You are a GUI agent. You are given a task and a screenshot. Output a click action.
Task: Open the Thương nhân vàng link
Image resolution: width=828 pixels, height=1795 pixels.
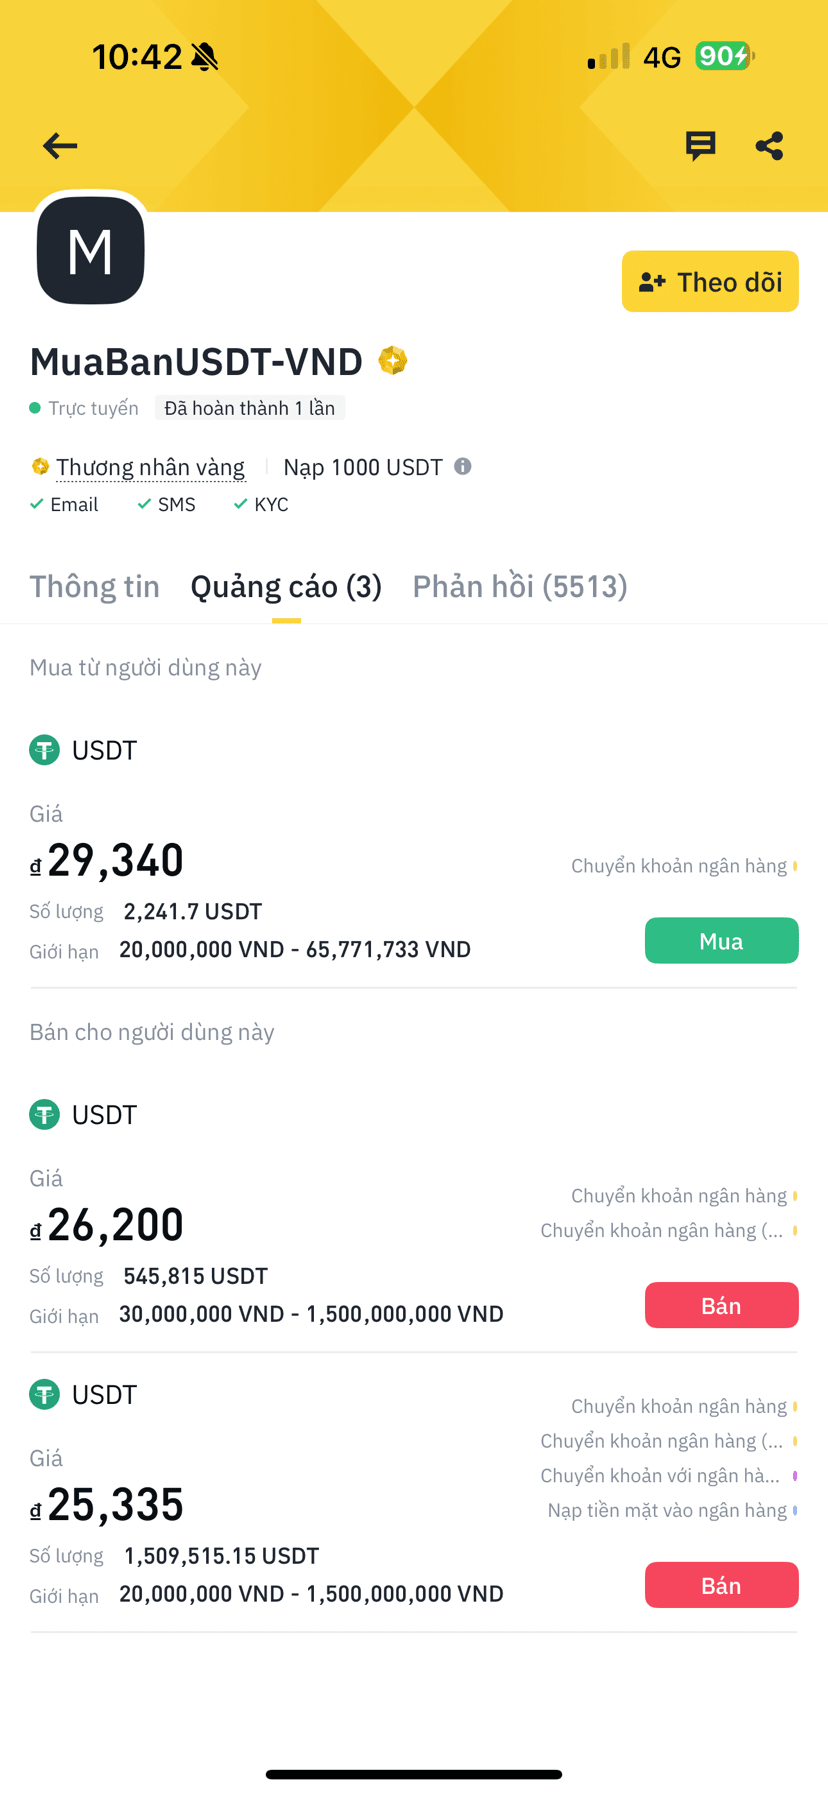tap(150, 467)
